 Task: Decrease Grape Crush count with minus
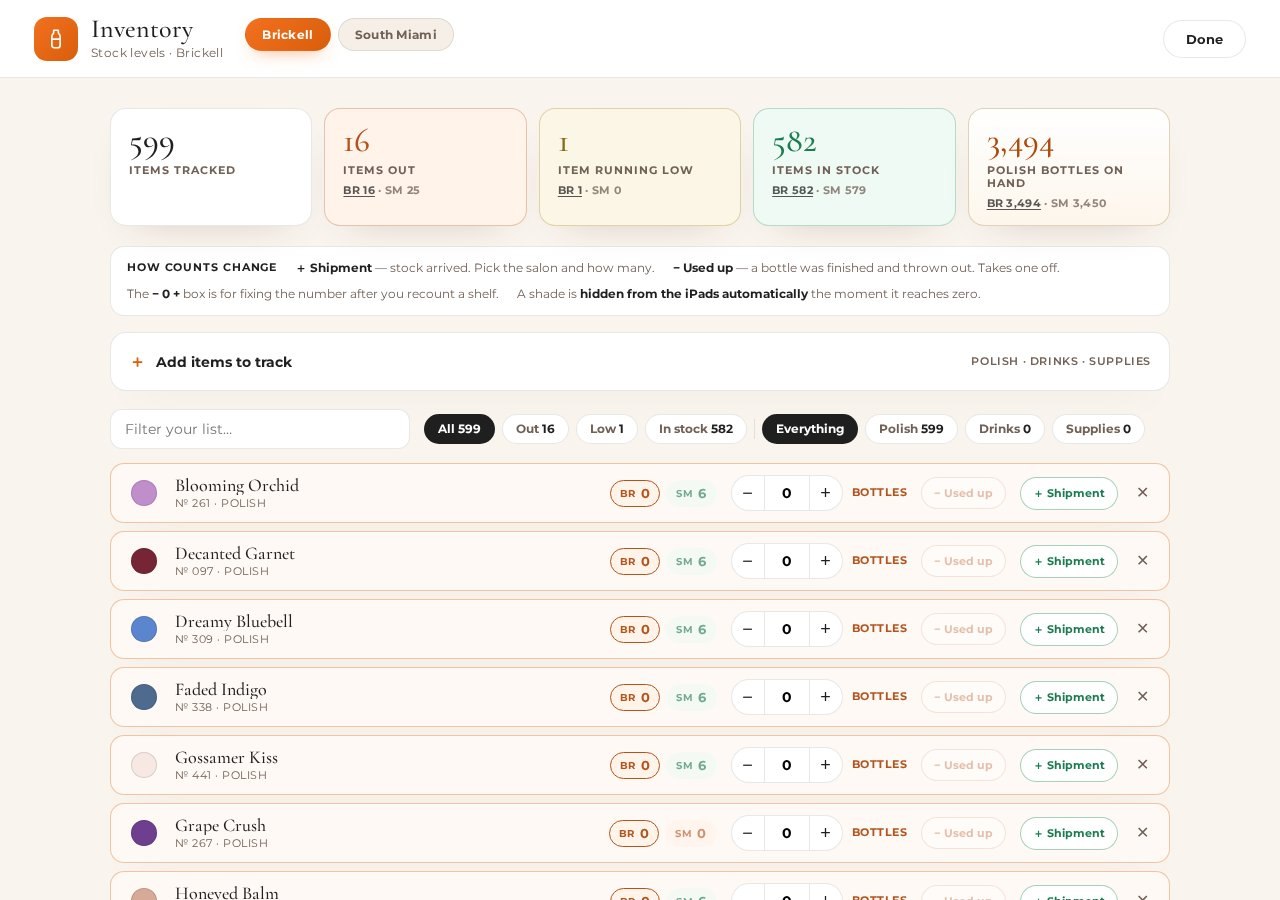748,833
